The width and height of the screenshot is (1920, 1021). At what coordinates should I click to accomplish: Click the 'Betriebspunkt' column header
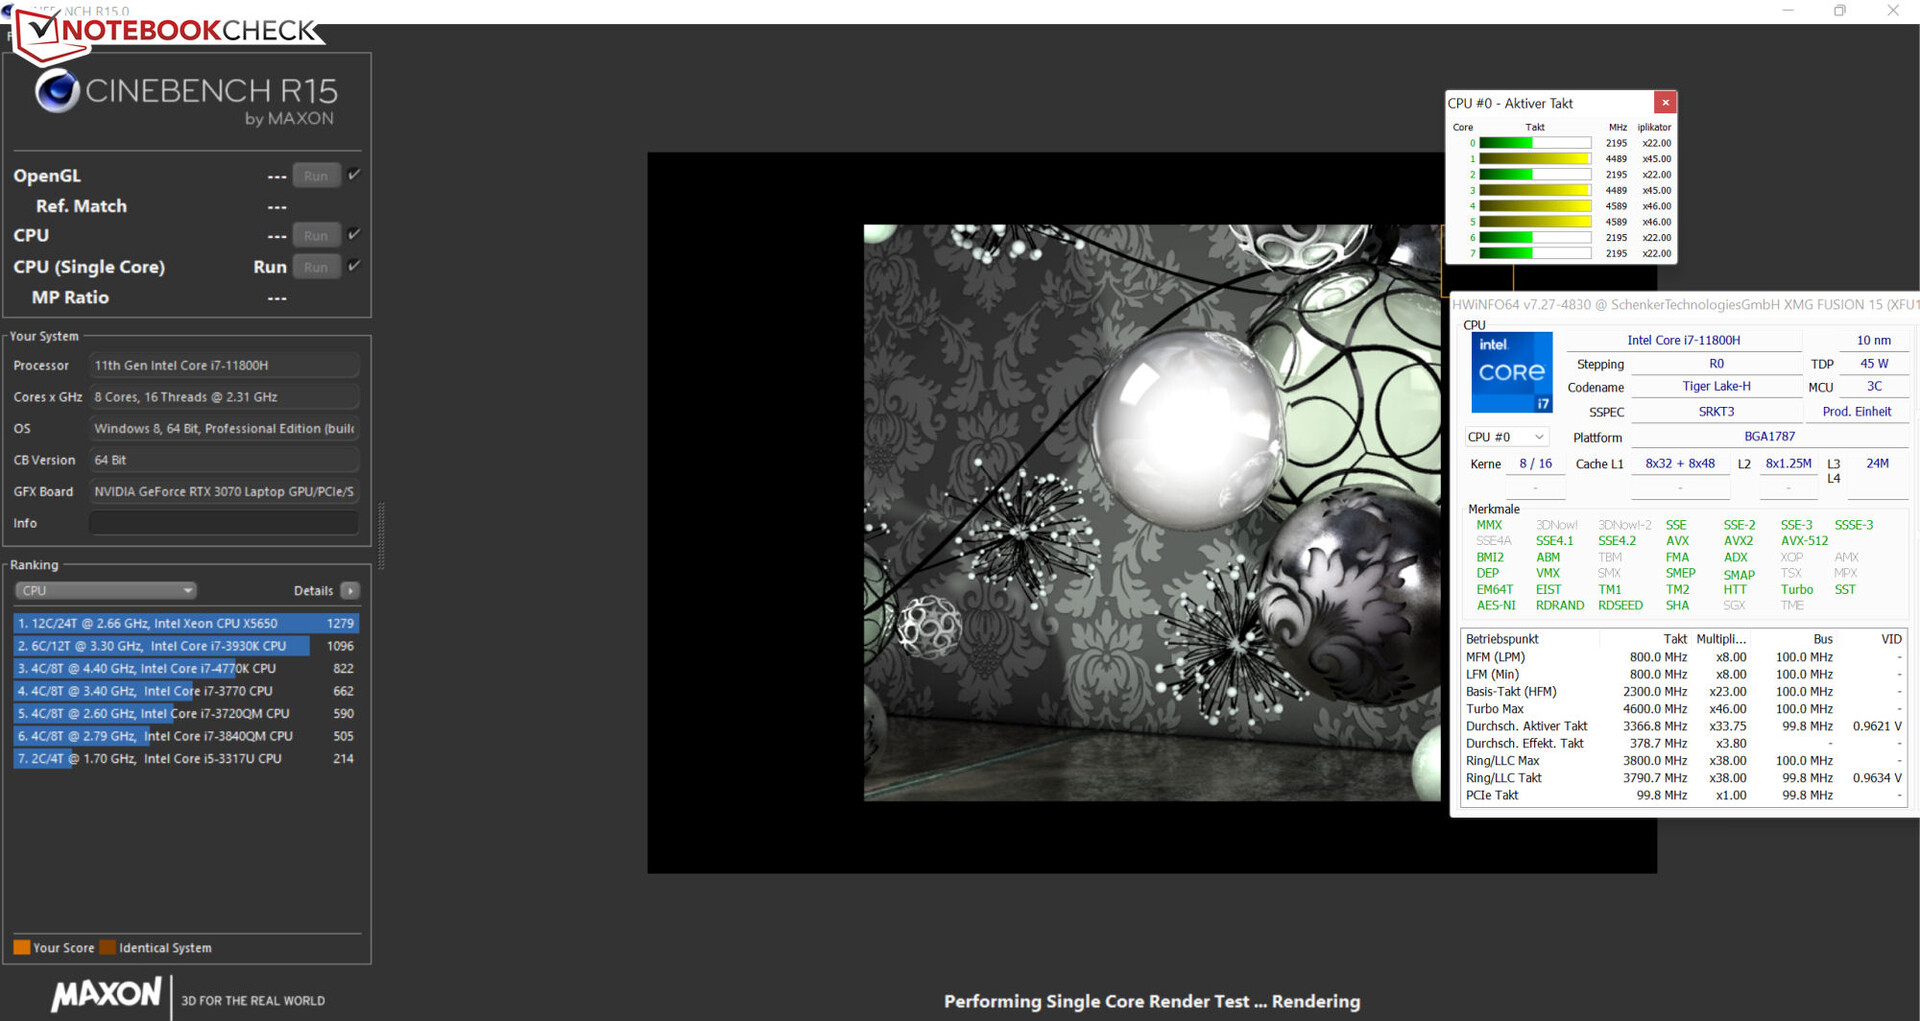tap(1501, 639)
